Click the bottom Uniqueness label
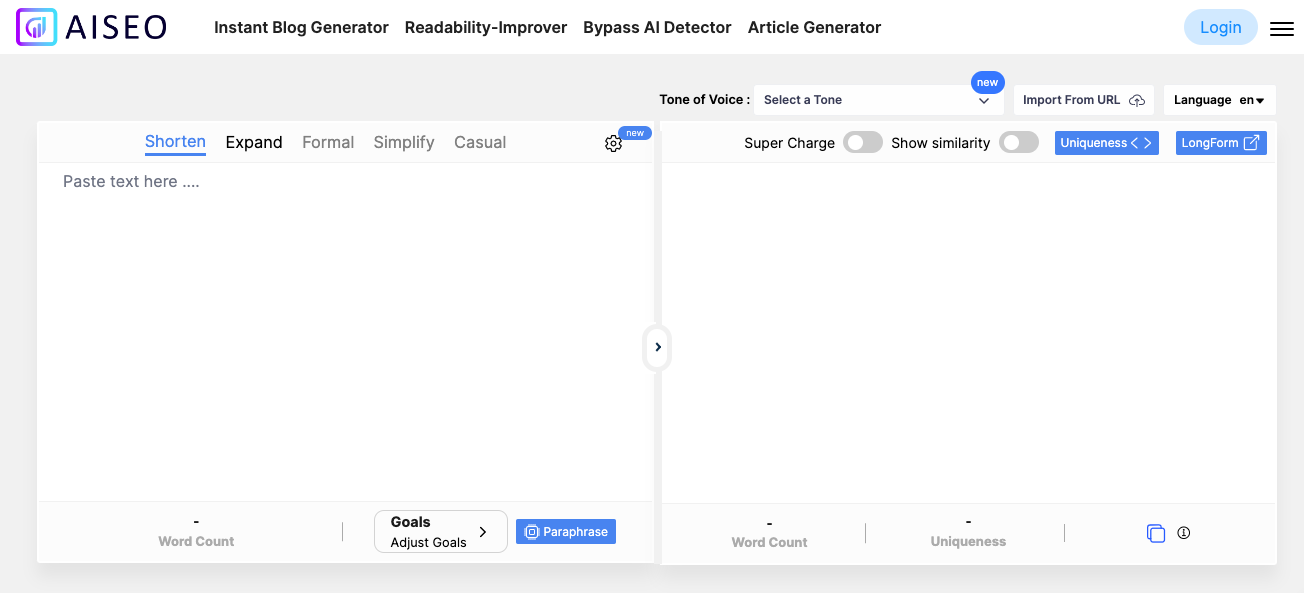1304x593 pixels. click(968, 541)
